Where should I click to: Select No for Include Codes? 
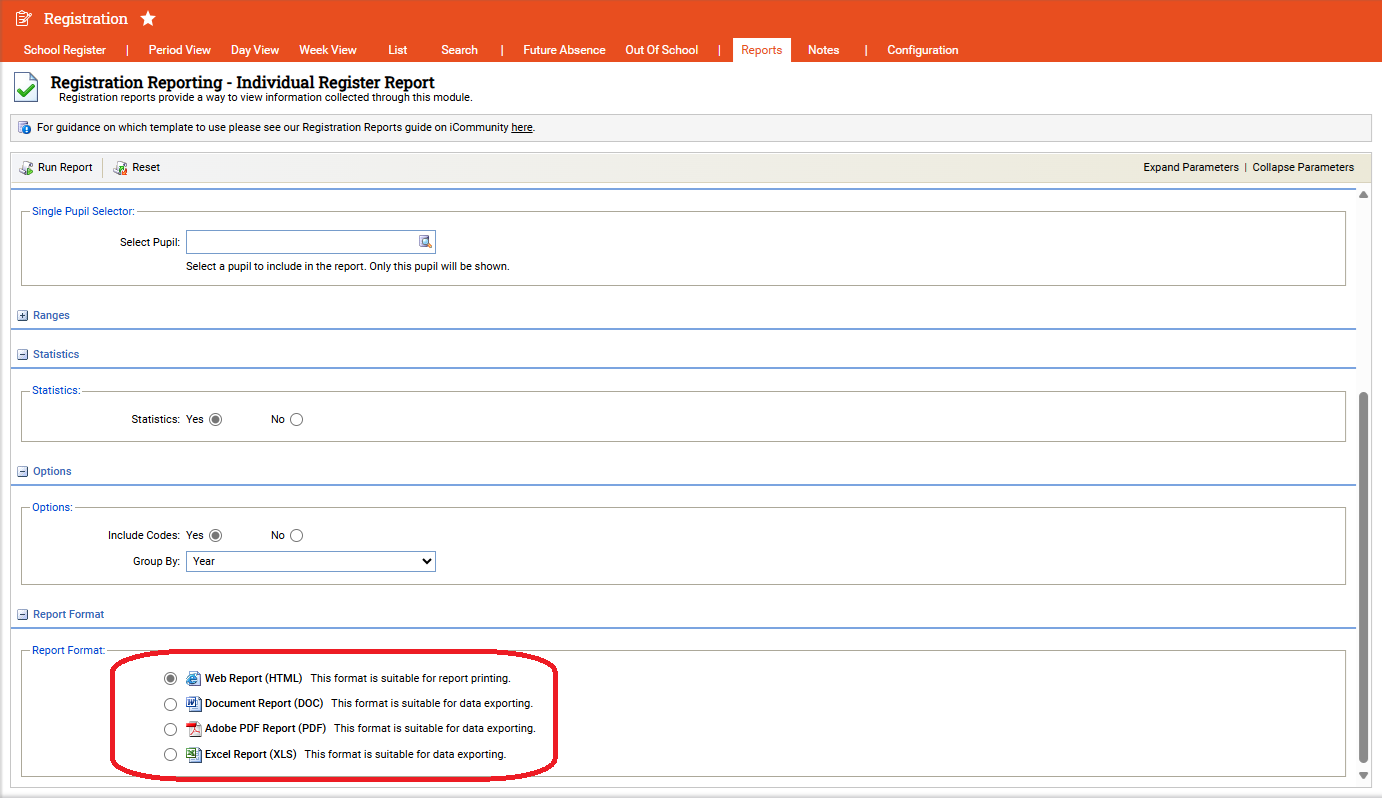click(296, 536)
